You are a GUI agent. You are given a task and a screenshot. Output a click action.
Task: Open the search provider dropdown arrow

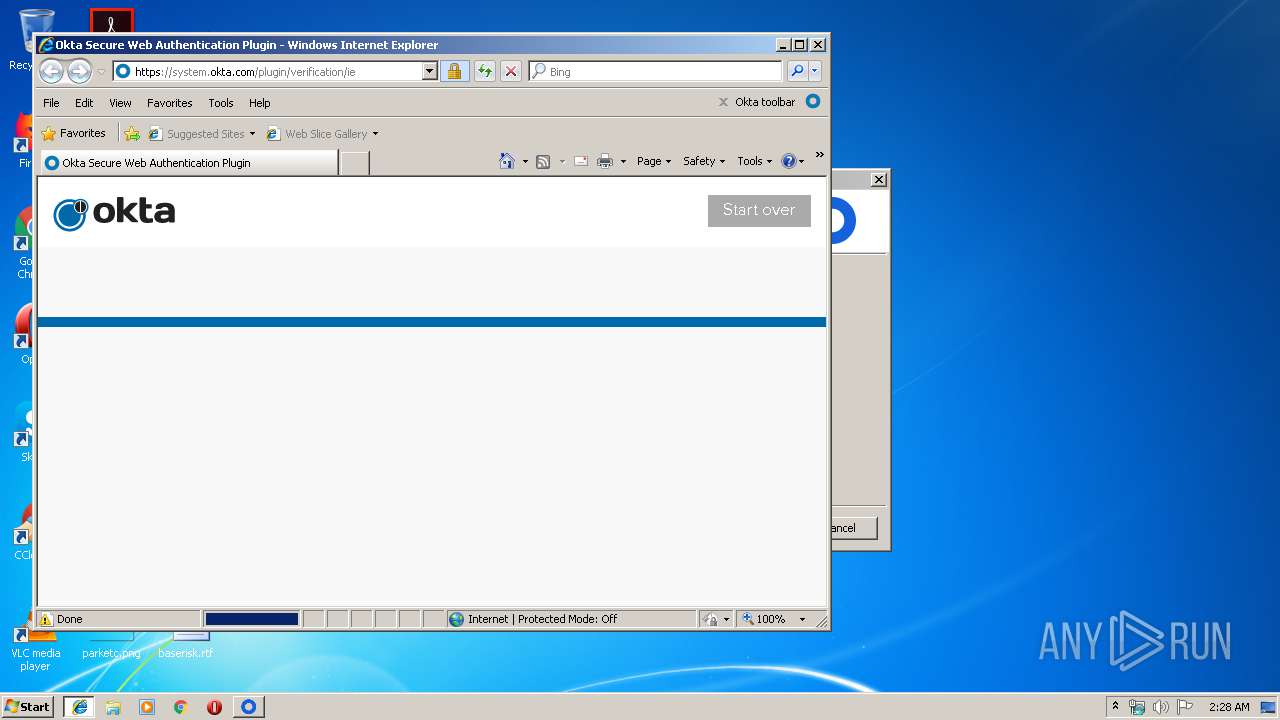point(815,71)
